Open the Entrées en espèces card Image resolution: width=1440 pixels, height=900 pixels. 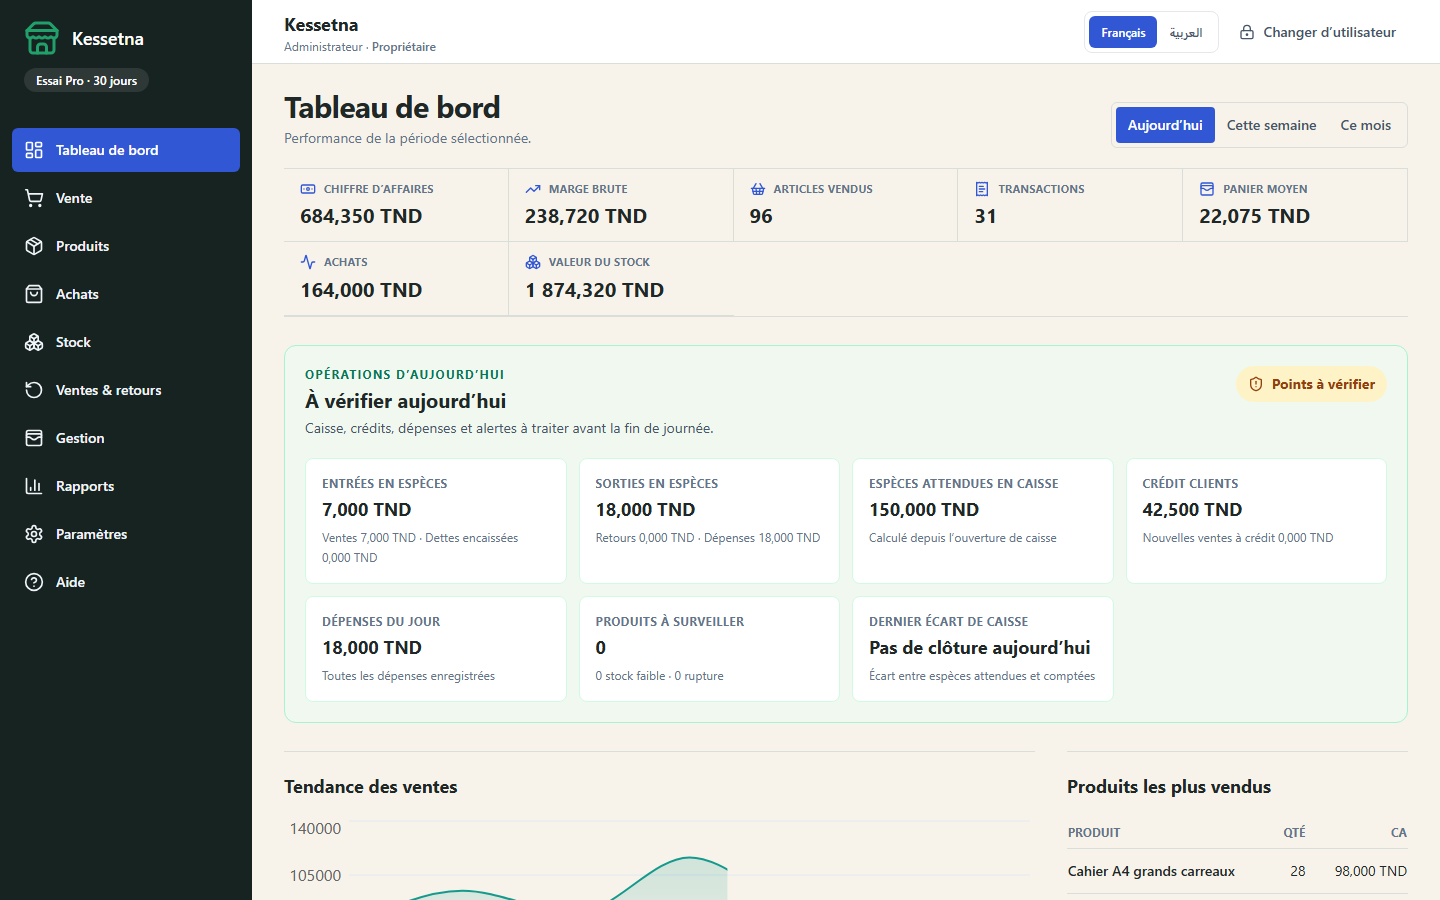coord(436,521)
